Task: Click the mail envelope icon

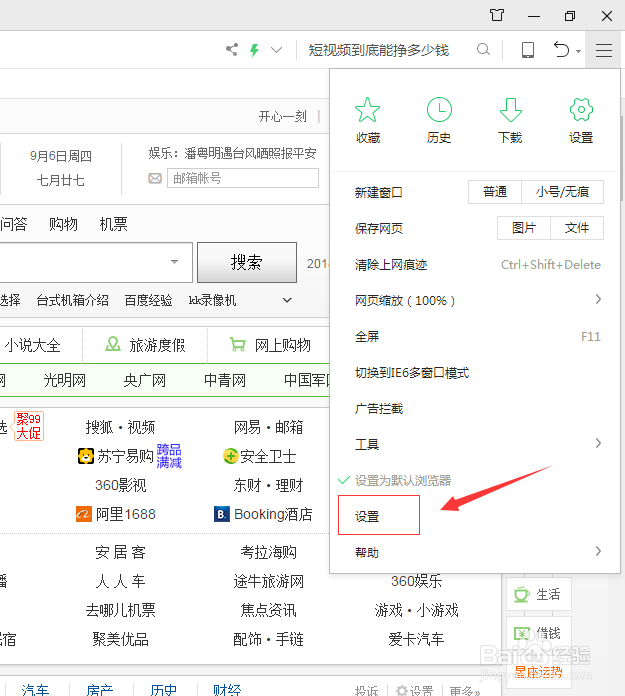Action: click(155, 178)
